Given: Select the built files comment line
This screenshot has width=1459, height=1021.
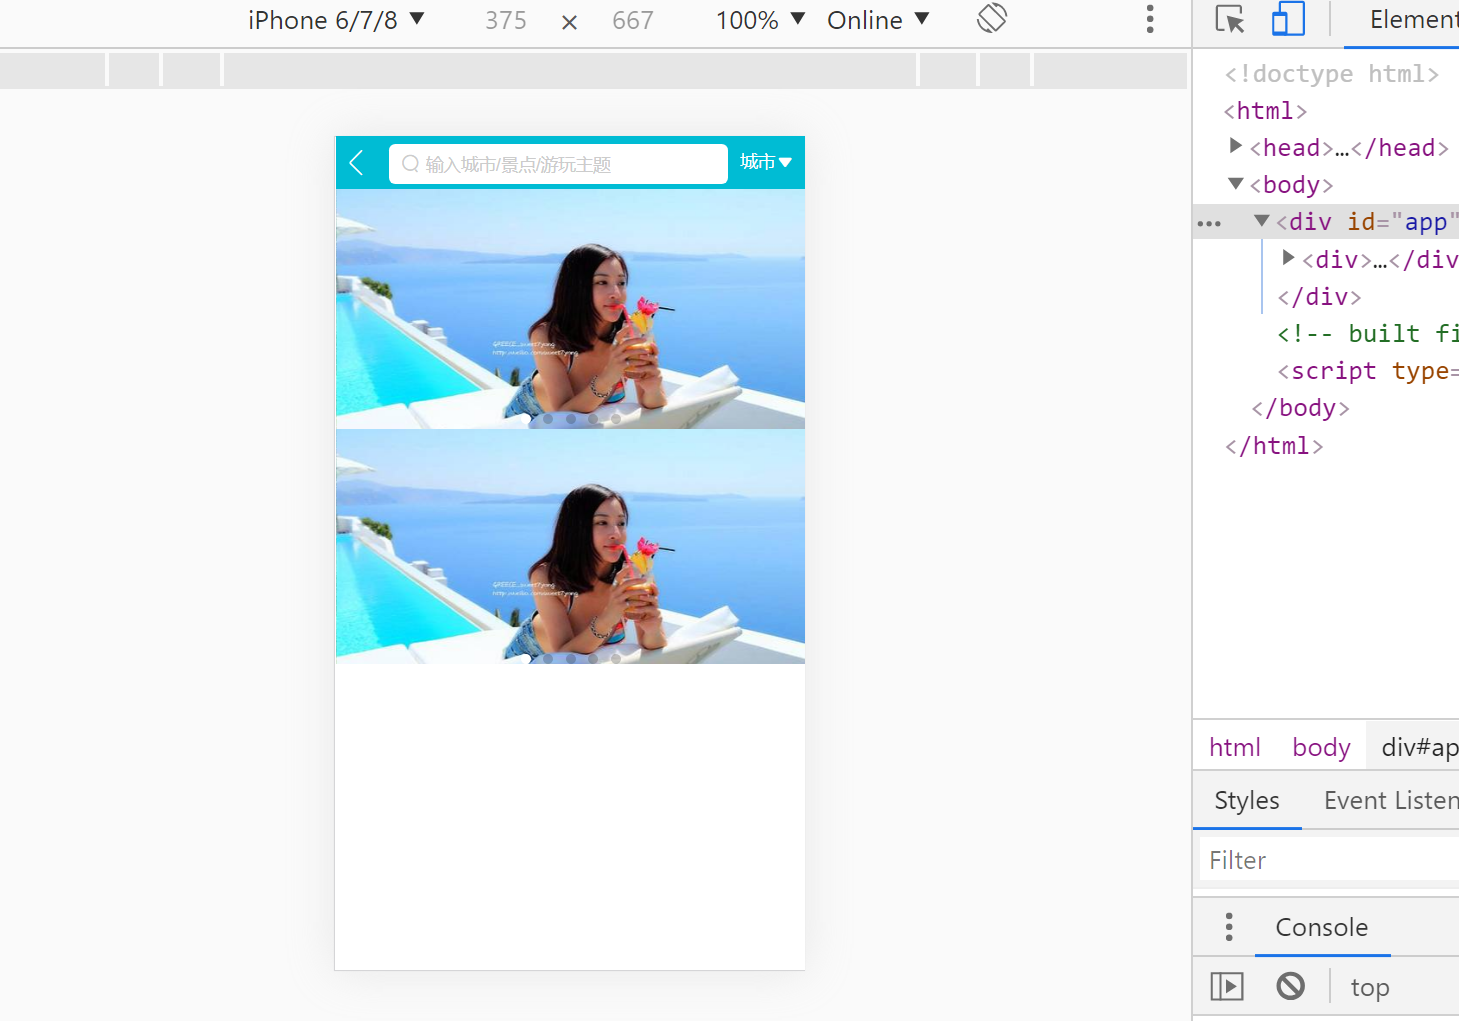Looking at the screenshot, I should [1368, 334].
